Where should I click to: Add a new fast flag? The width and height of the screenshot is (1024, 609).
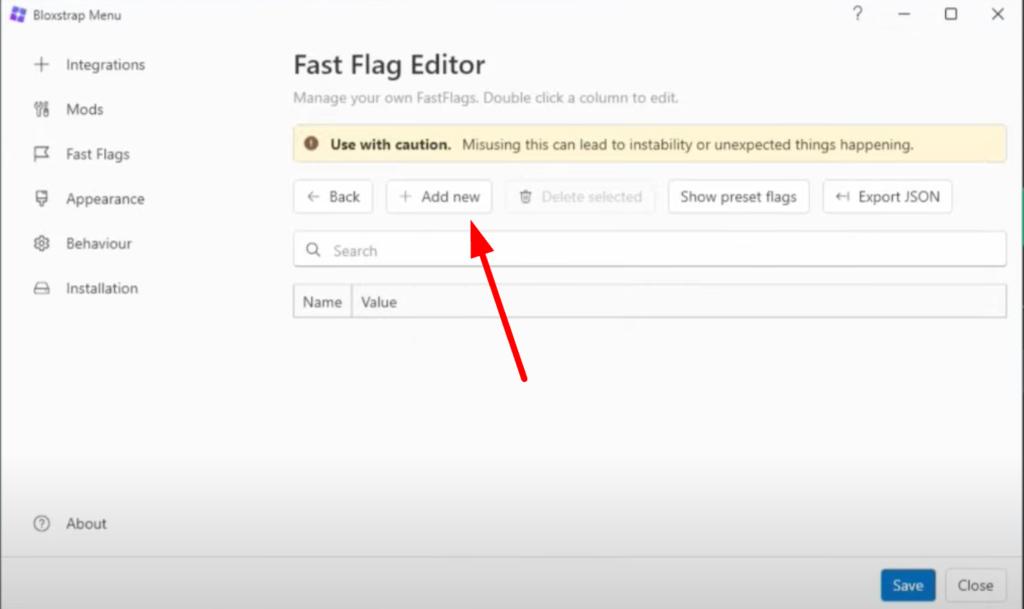[439, 196]
